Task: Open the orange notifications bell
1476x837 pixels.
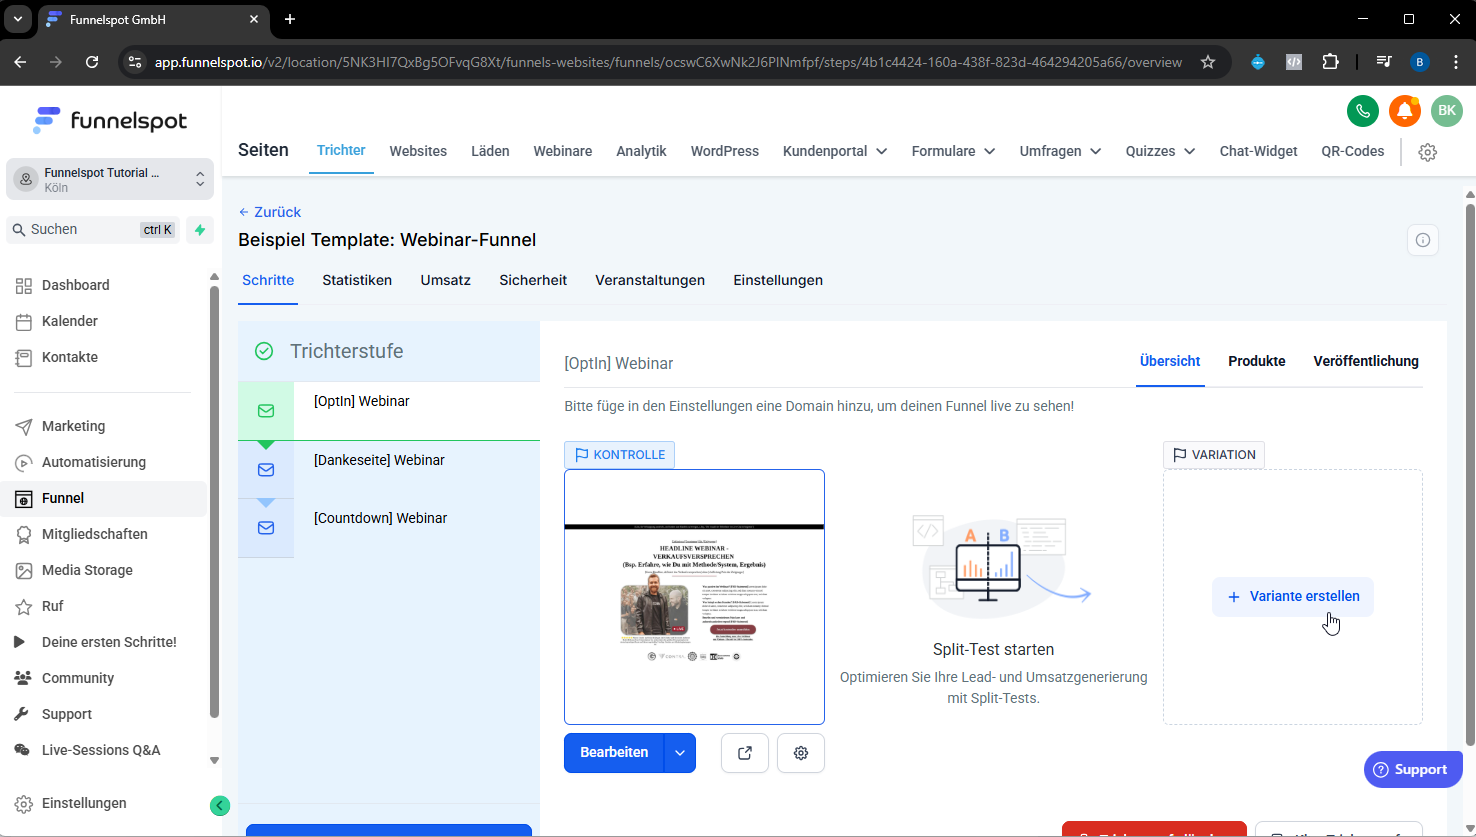Action: [x=1404, y=111]
